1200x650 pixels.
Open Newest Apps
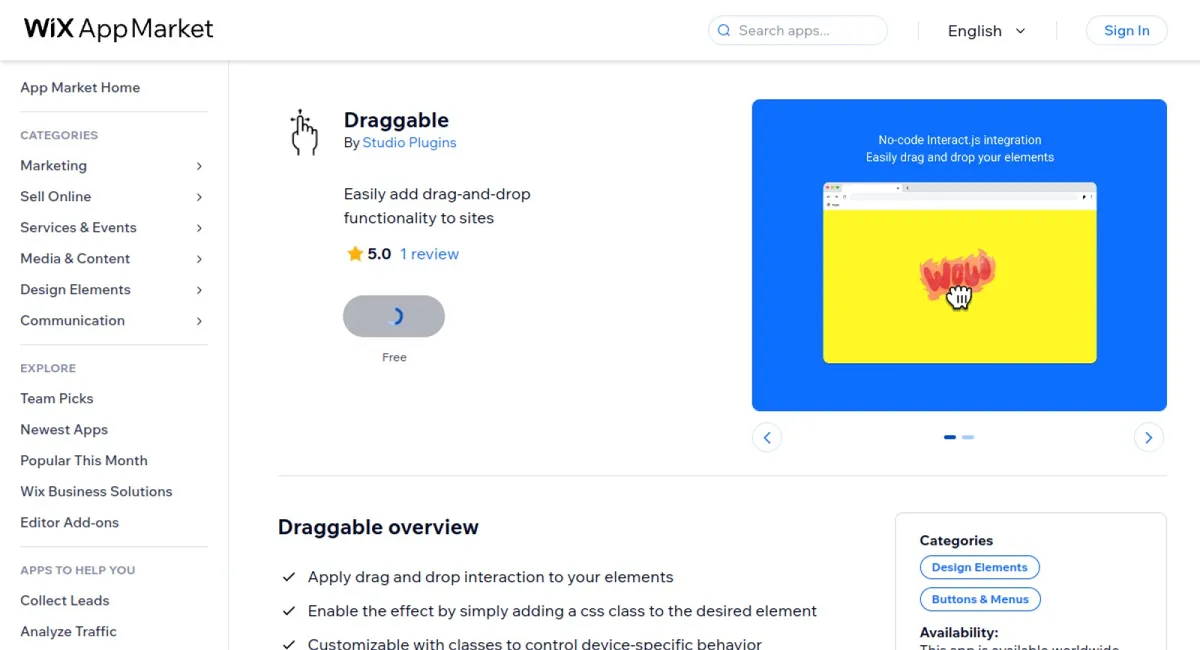64,429
